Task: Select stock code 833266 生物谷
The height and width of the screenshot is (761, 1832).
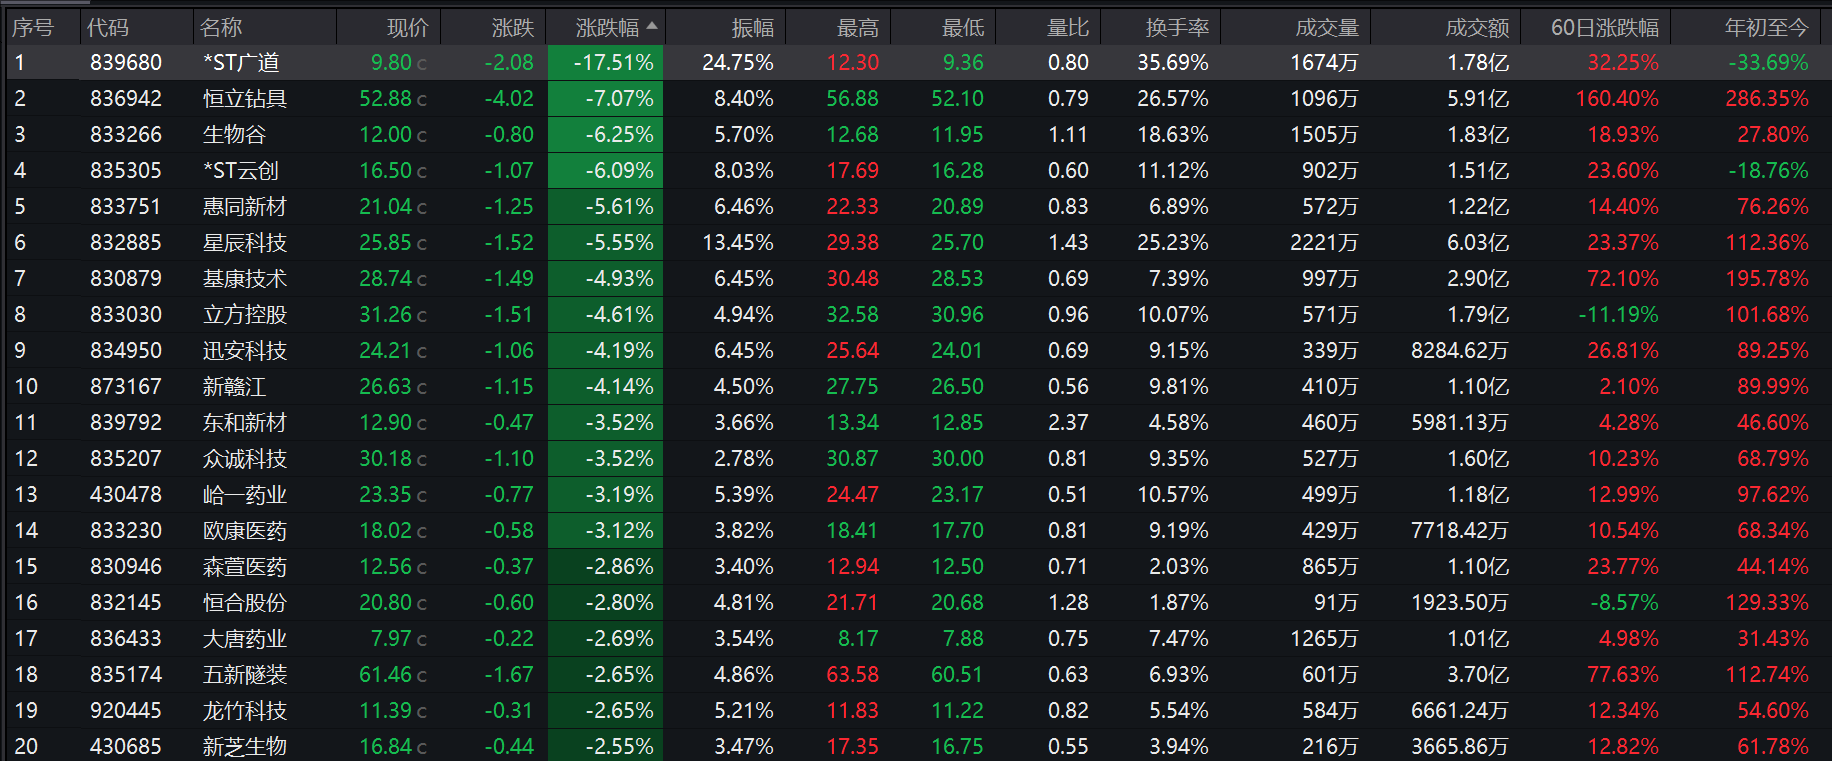Action: [x=126, y=134]
